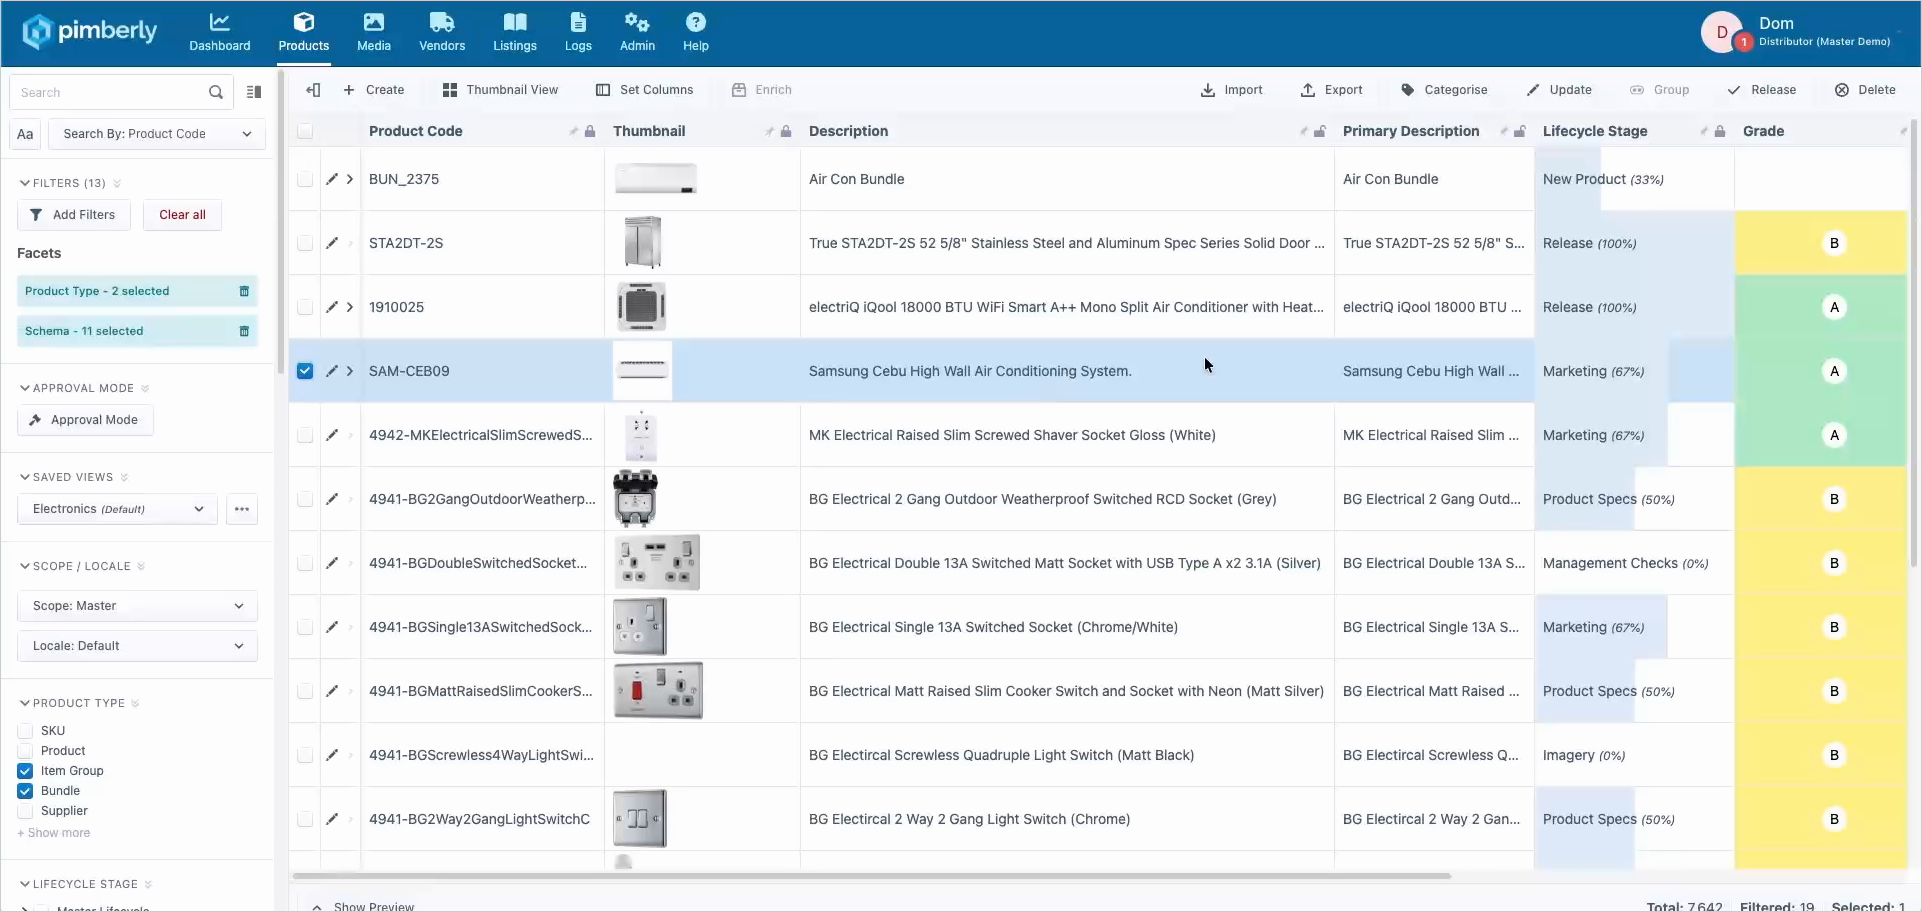Screen dimensions: 1922x912
Task: Click the New Product 33% progress bar
Action: tap(1634, 179)
